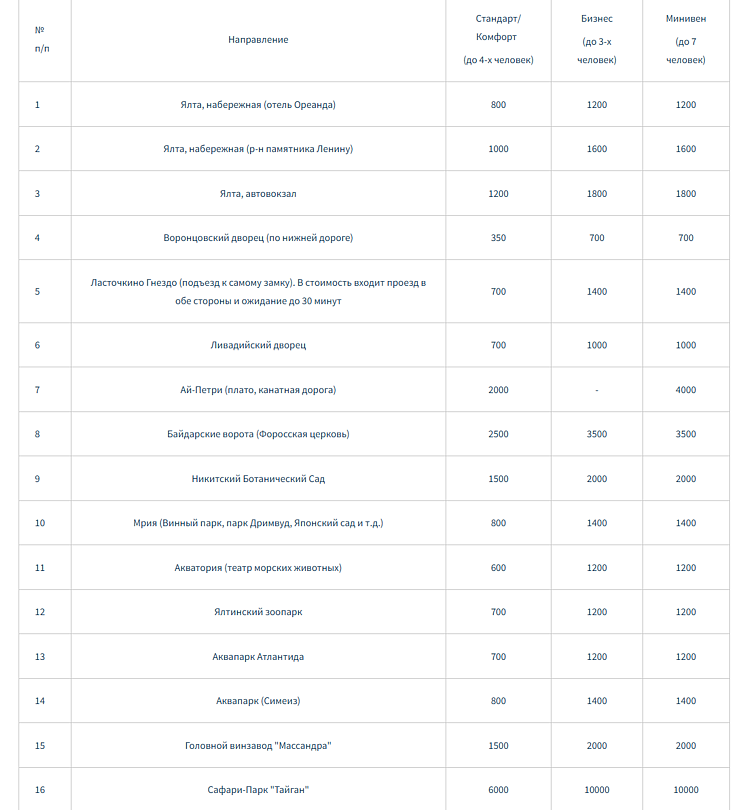Image resolution: width=735 pixels, height=810 pixels.
Task: Select "Воронцовский дворец" destination row
Action: (258, 238)
